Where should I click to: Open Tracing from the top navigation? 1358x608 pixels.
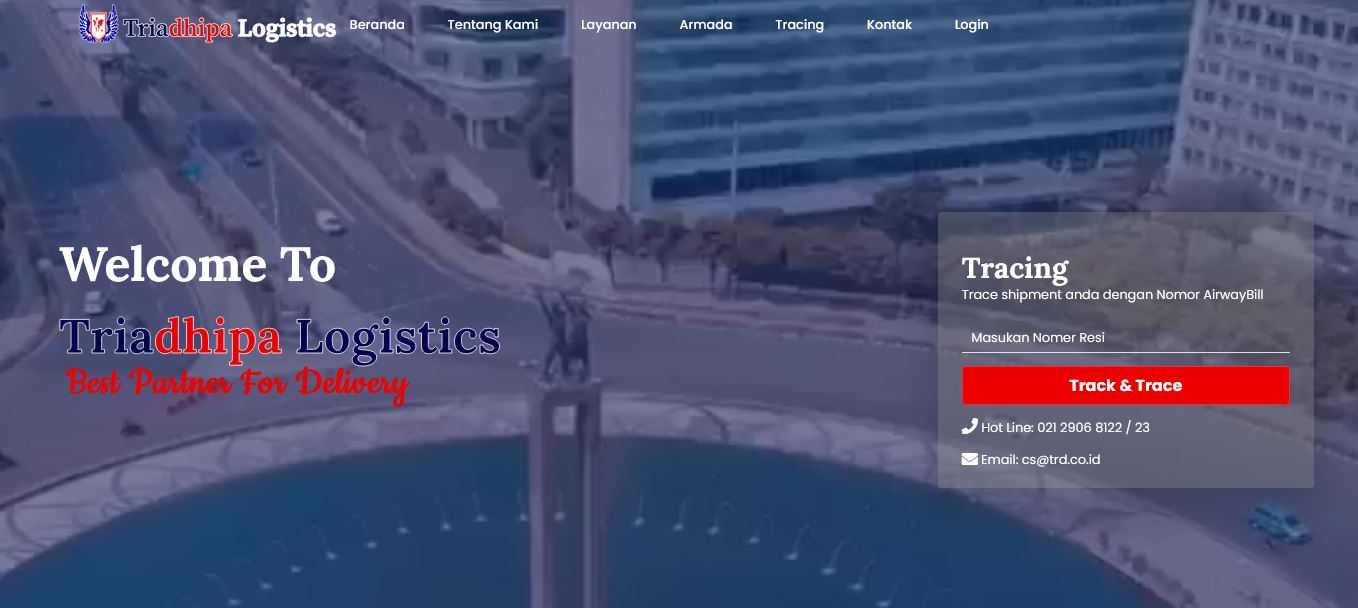pyautogui.click(x=800, y=25)
